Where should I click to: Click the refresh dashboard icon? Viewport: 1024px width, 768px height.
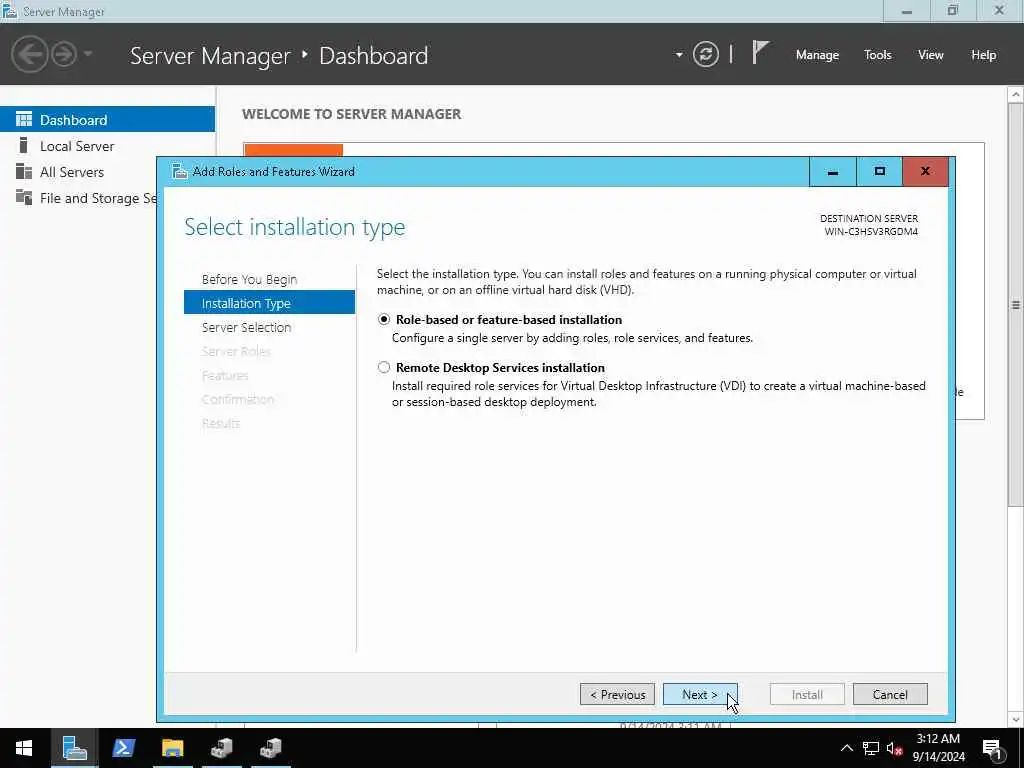pyautogui.click(x=705, y=54)
